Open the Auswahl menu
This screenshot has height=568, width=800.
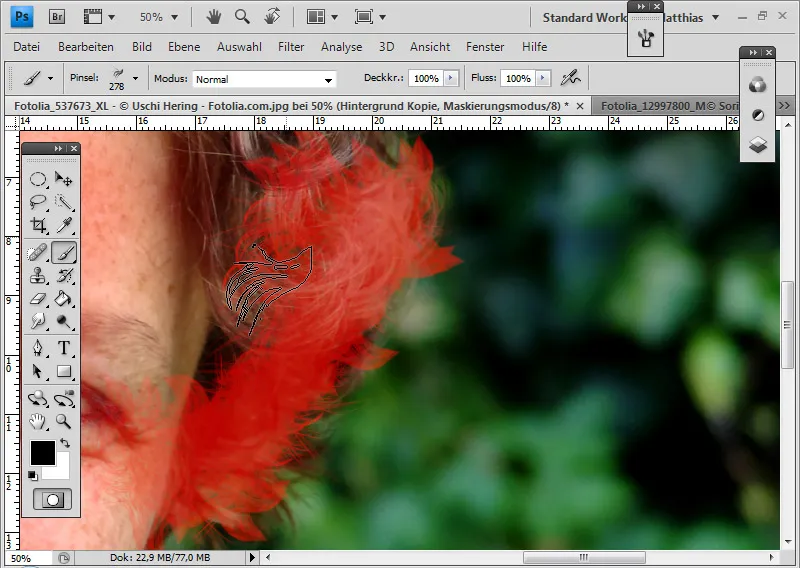[x=239, y=47]
